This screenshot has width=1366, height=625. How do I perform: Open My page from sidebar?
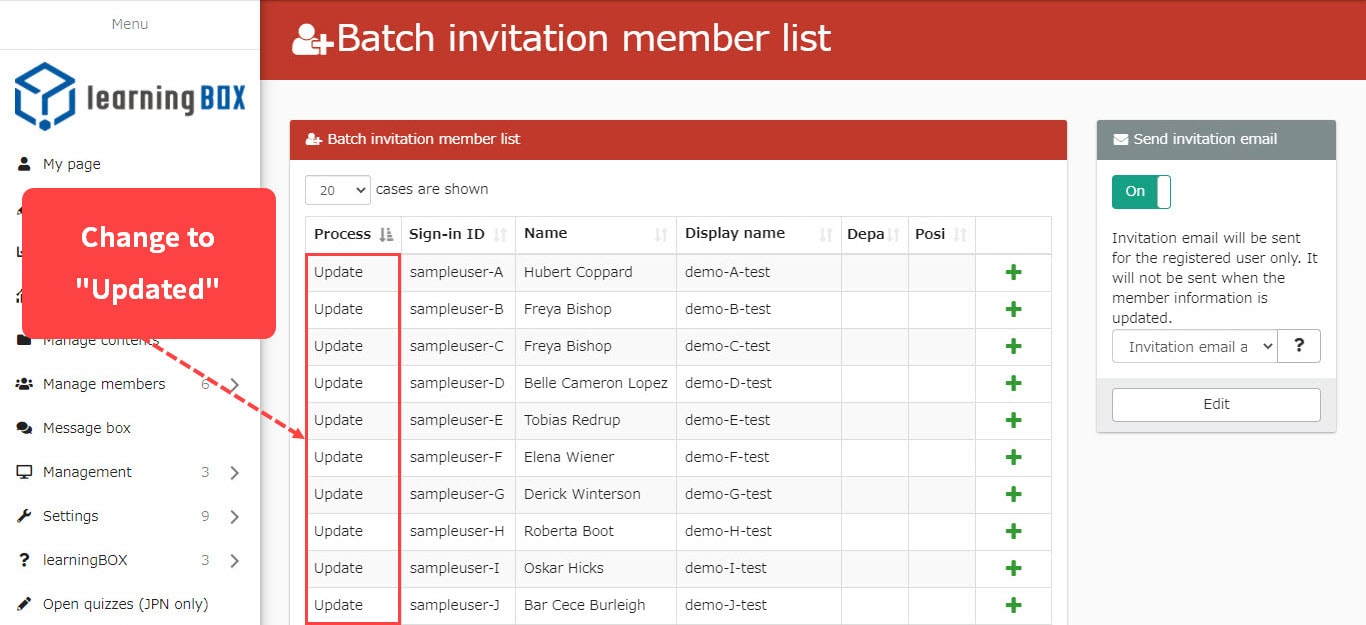[x=71, y=164]
